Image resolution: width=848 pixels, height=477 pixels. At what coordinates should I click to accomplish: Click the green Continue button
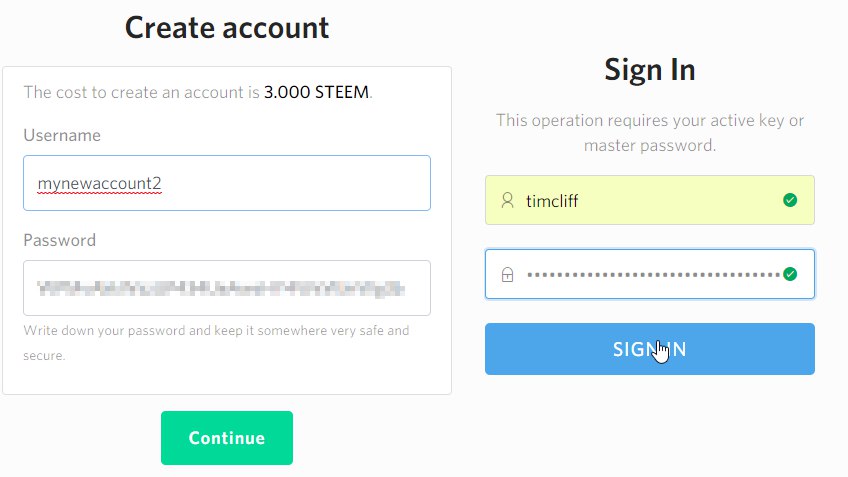pos(227,438)
